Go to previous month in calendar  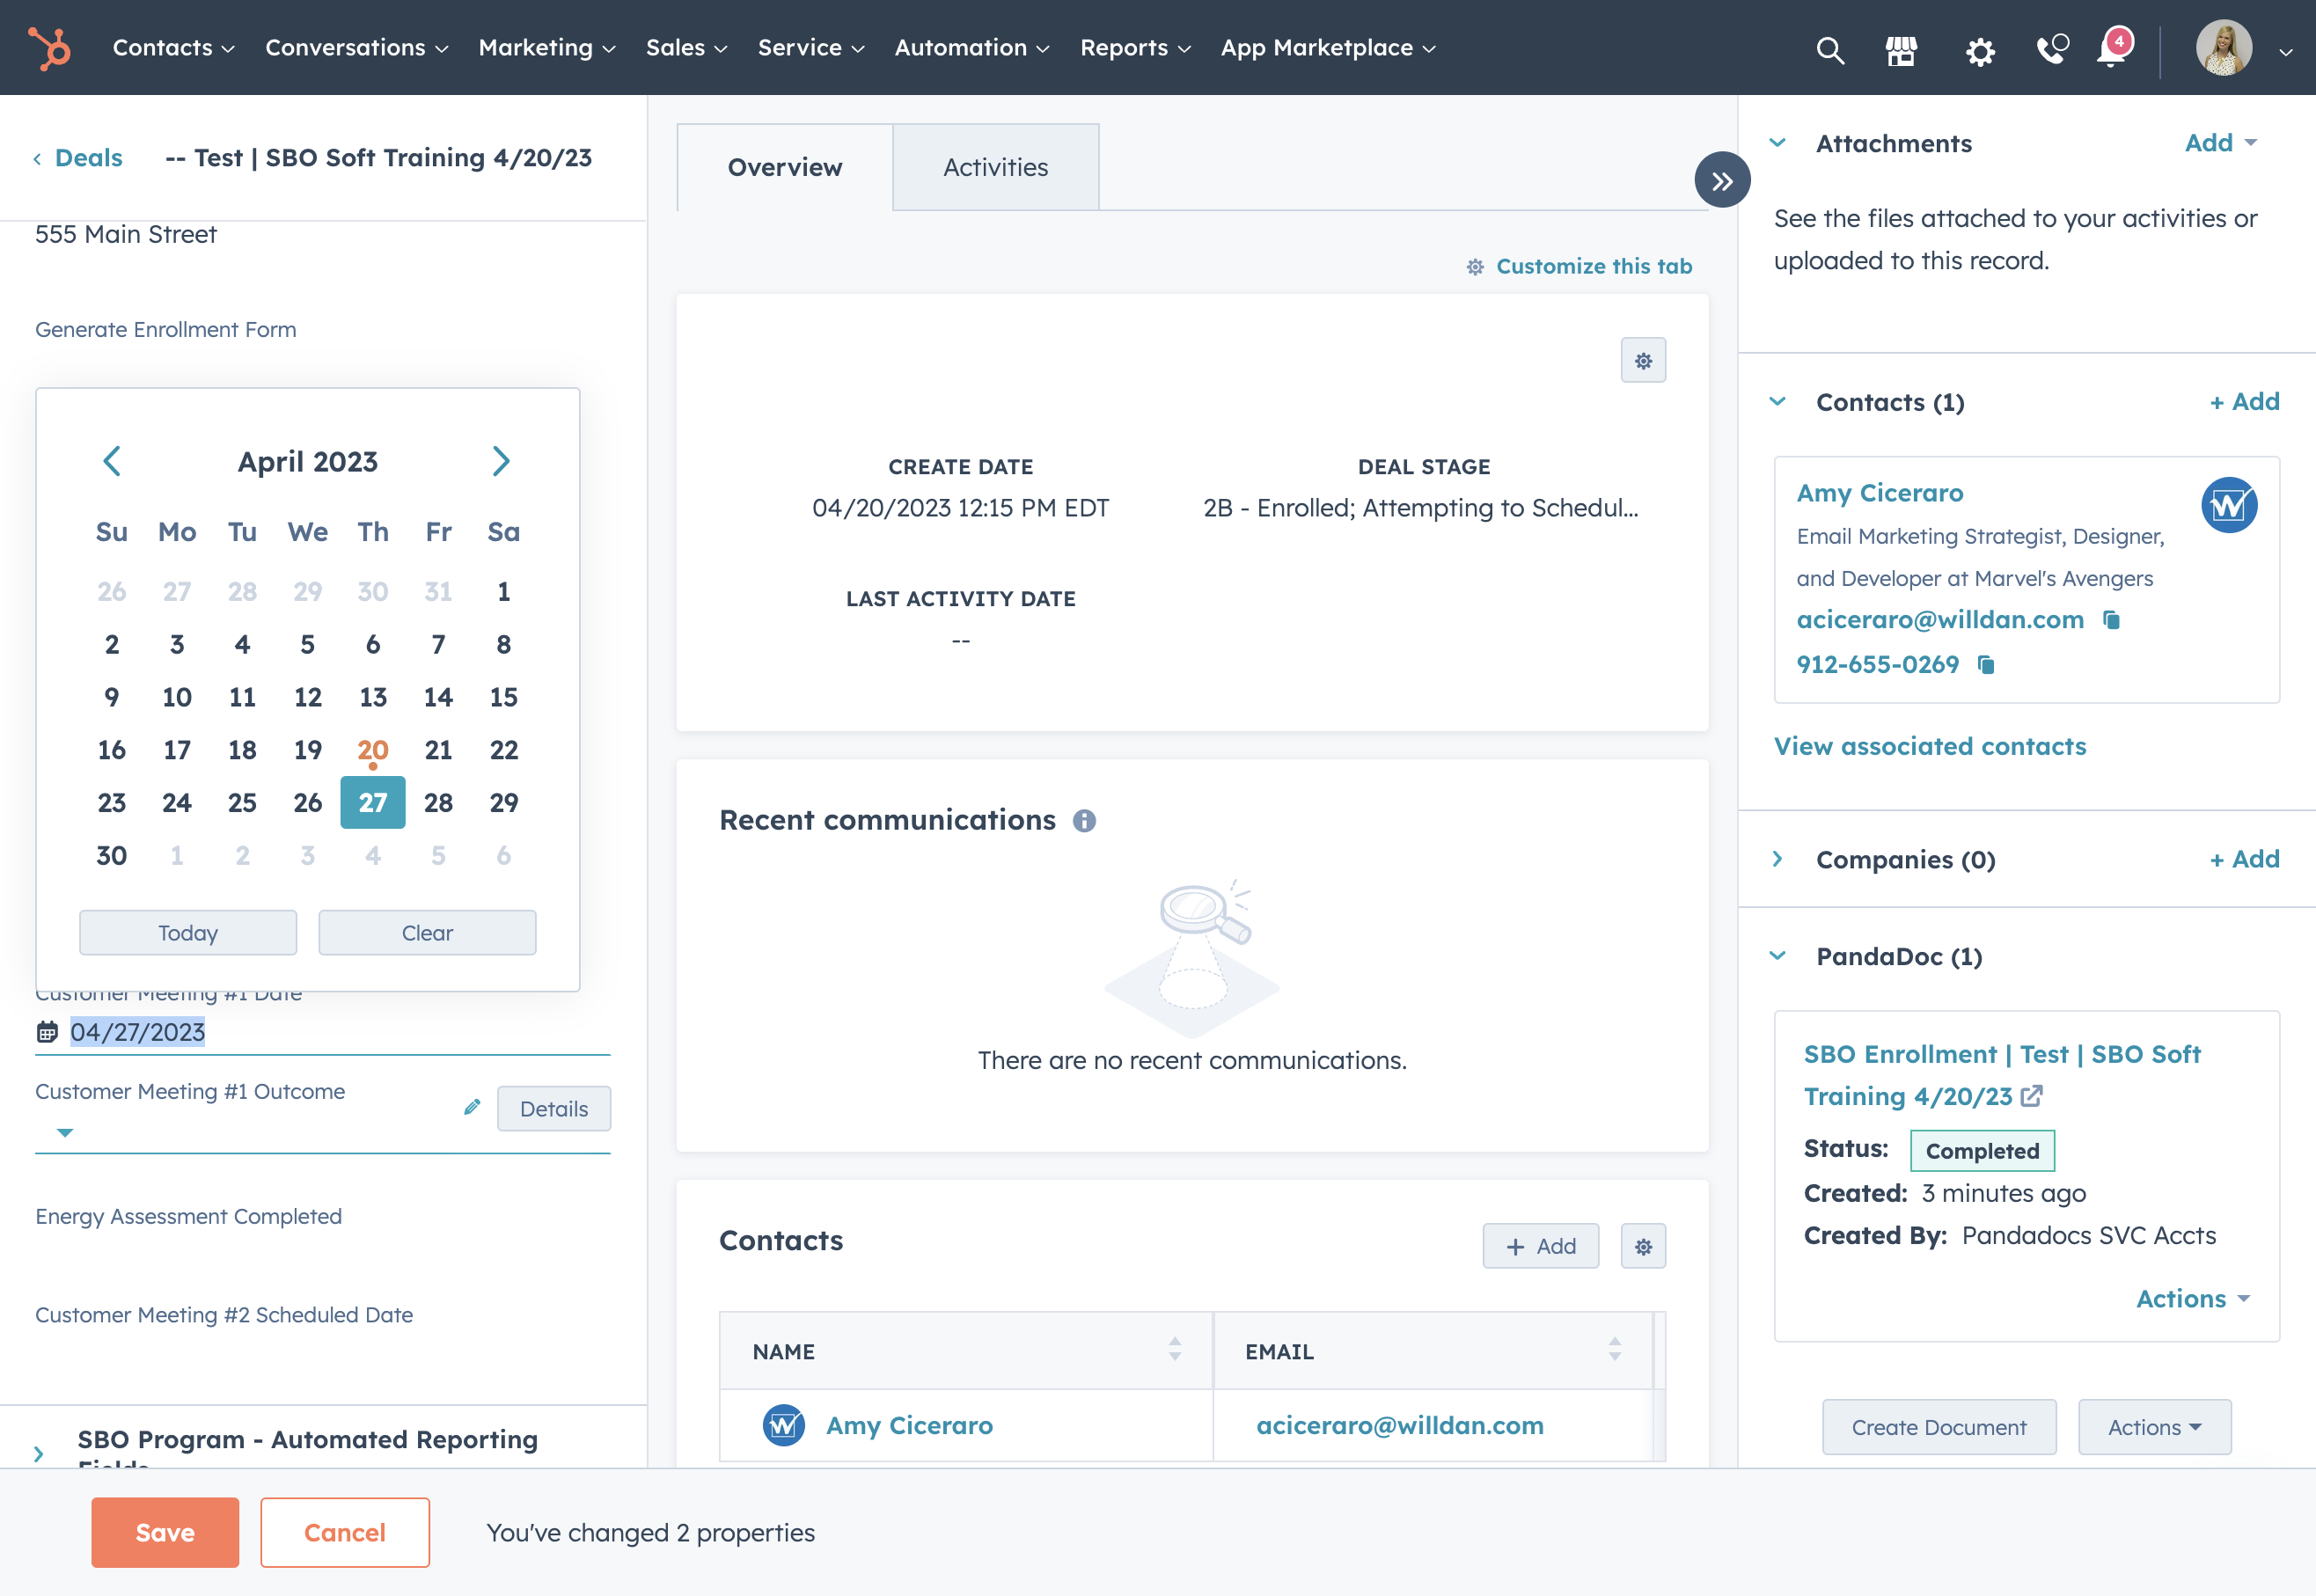click(x=112, y=461)
